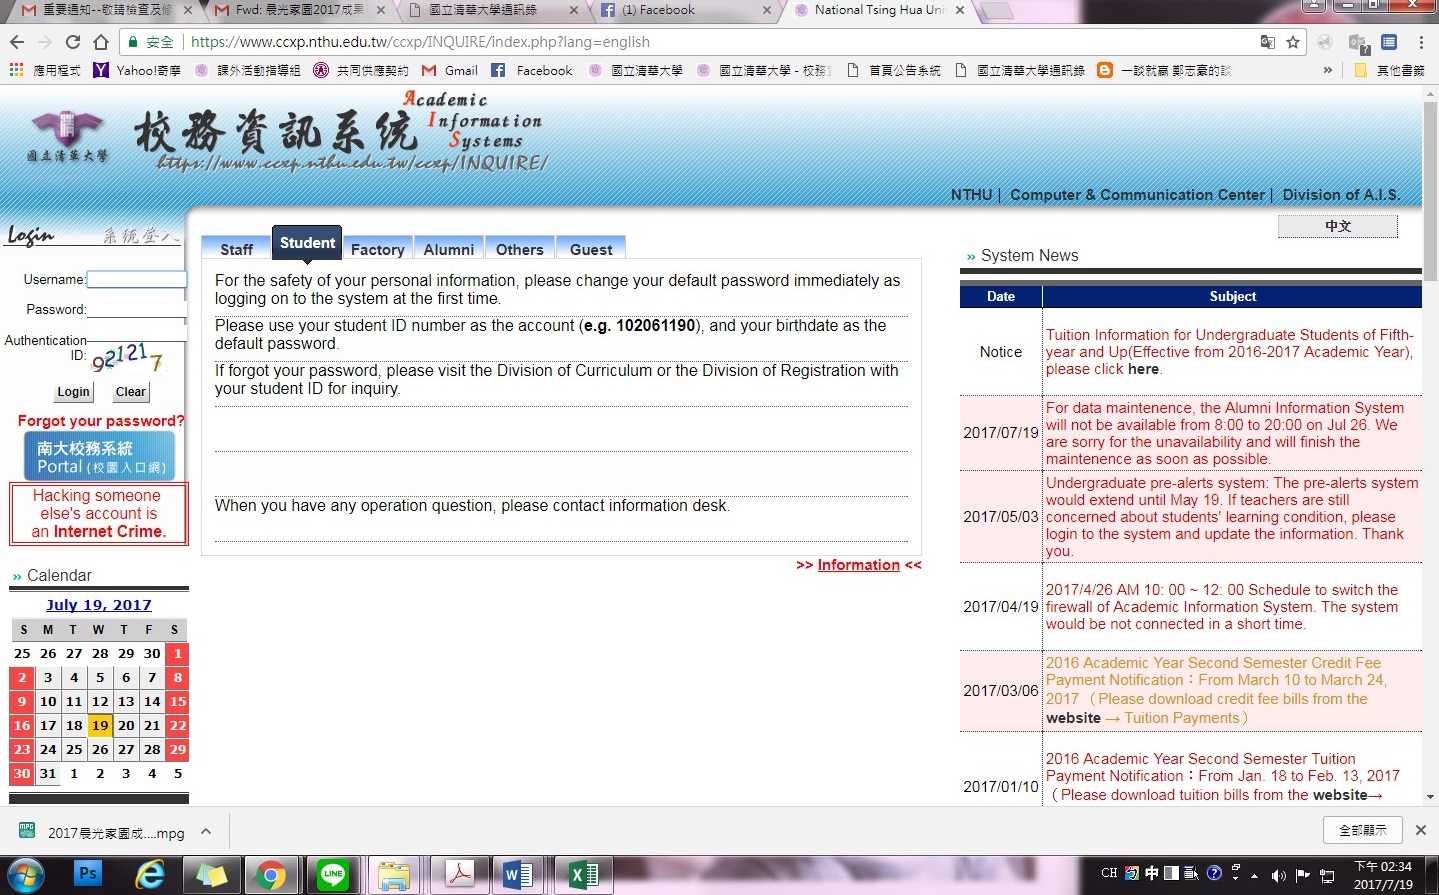Select the Alumni tab
The image size is (1439, 895).
click(449, 249)
